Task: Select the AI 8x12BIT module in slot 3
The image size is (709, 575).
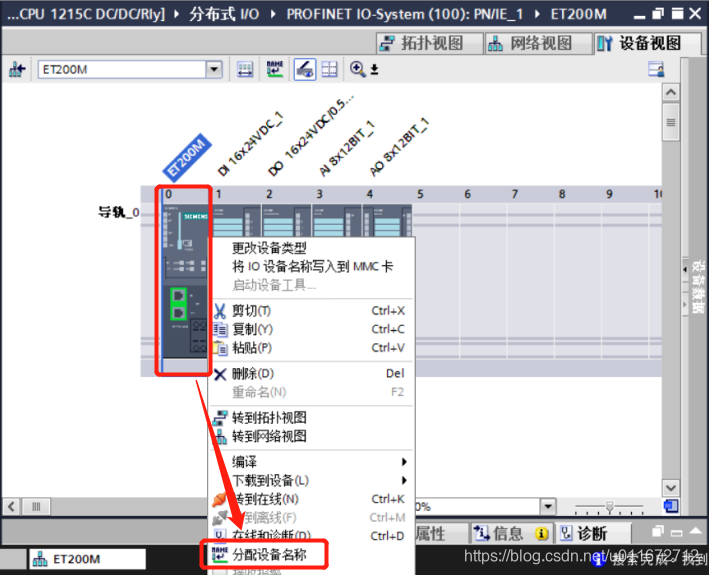Action: click(337, 221)
